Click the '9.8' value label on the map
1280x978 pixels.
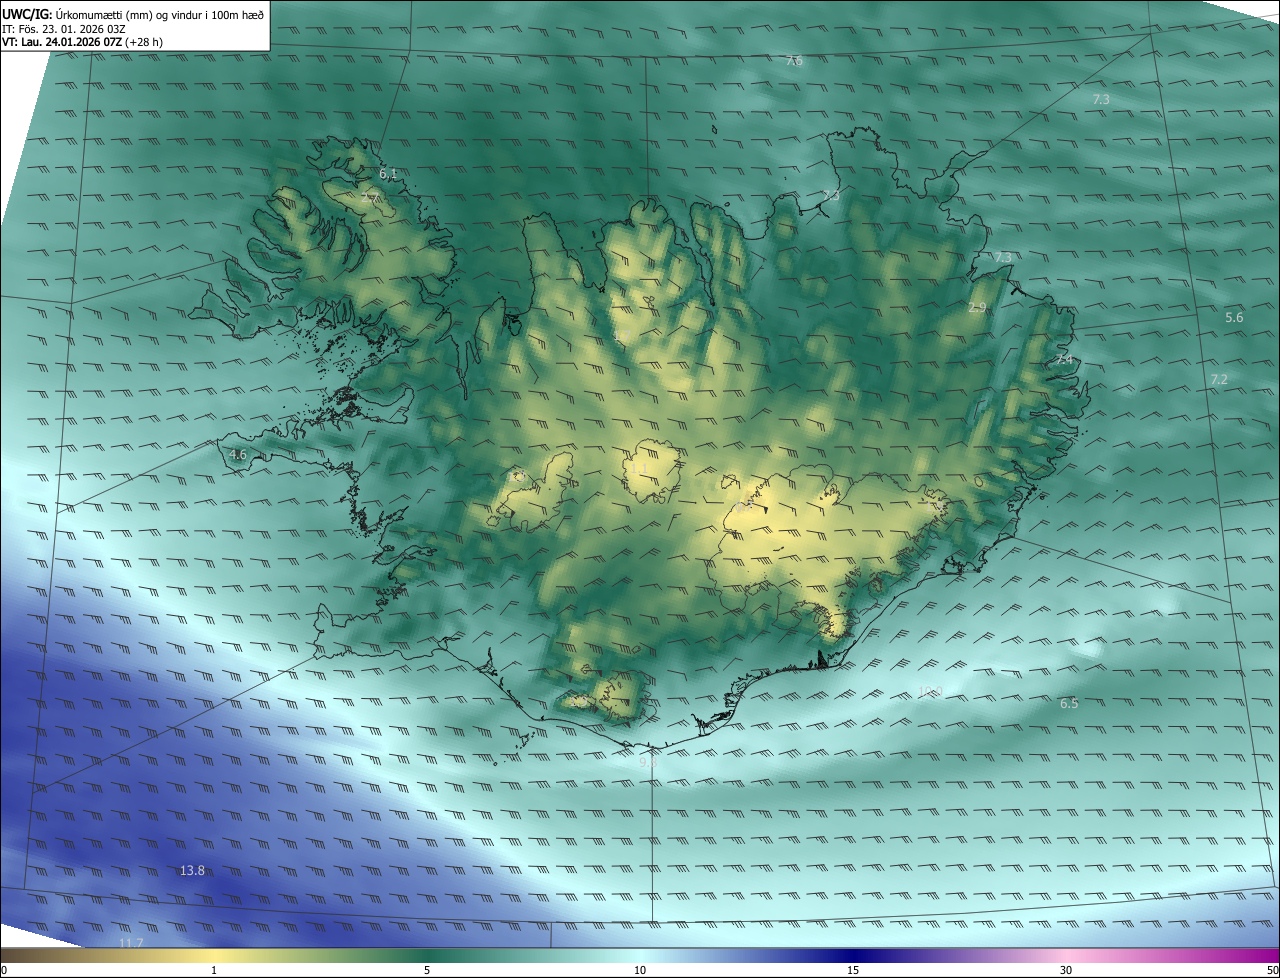point(648,763)
